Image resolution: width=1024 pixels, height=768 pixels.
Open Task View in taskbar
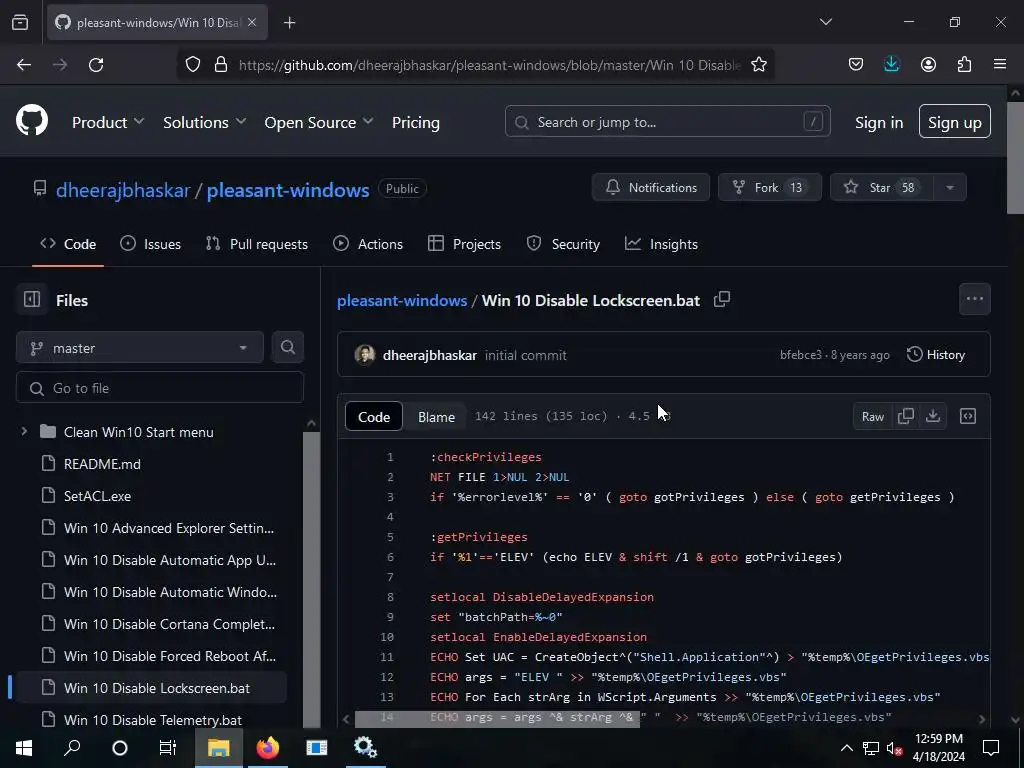168,747
